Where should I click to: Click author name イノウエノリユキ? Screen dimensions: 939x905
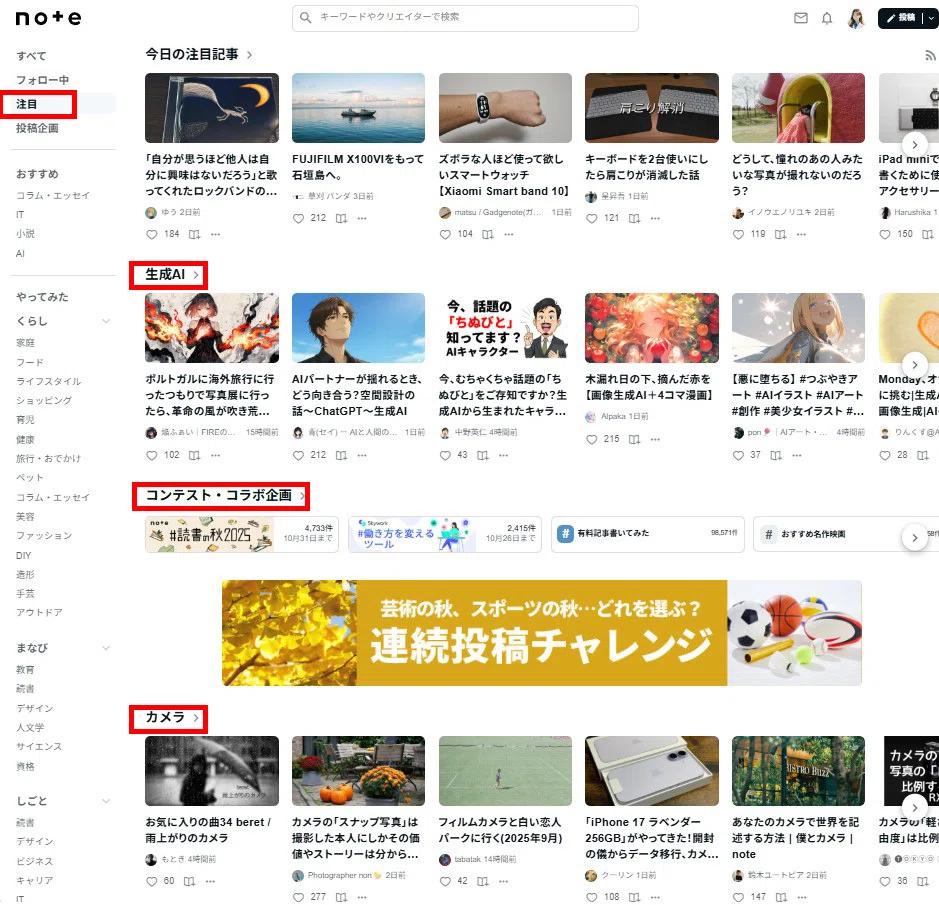779,213
